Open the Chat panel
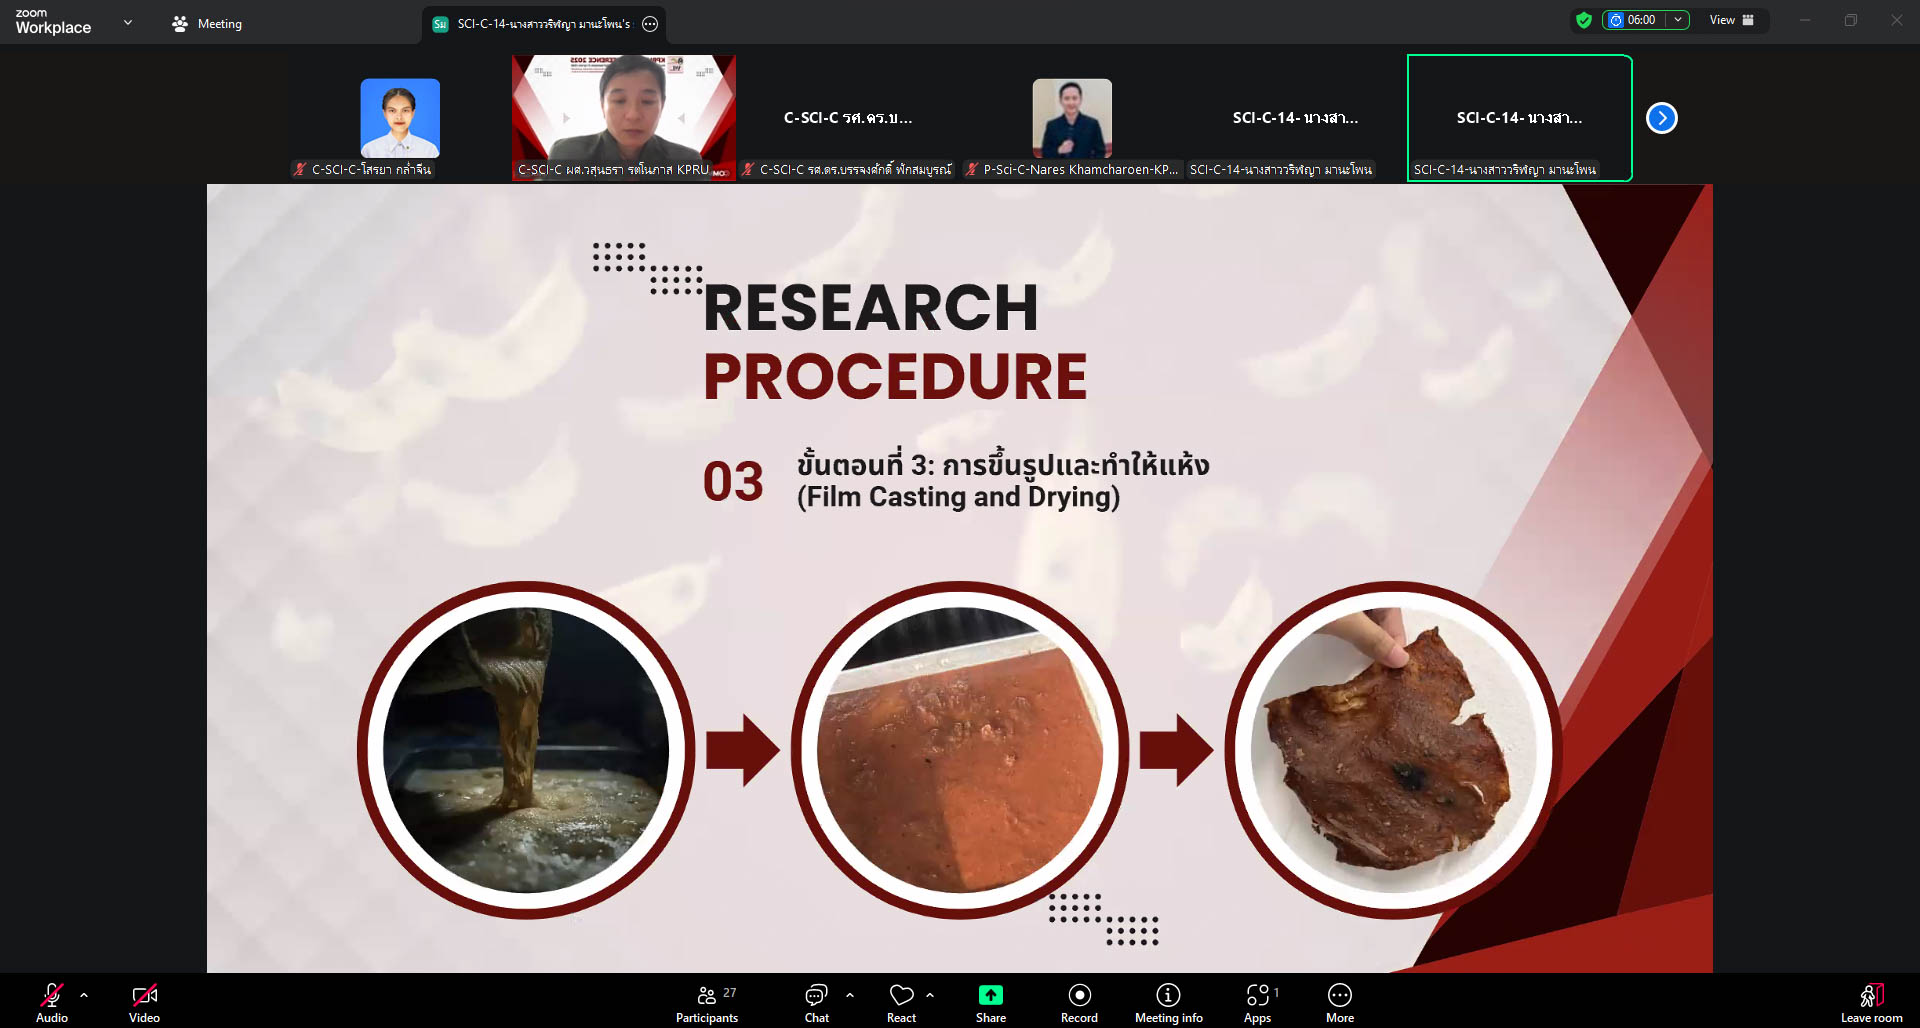This screenshot has width=1920, height=1028. click(x=816, y=1003)
